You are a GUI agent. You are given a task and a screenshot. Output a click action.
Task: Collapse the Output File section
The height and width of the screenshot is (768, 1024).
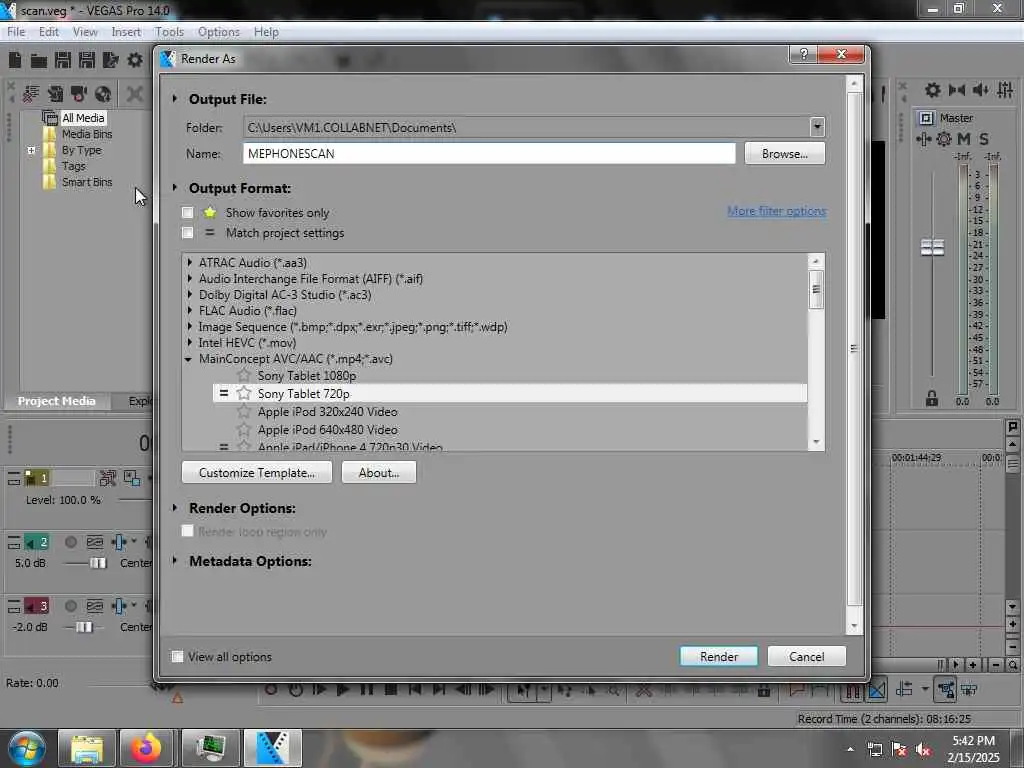click(174, 99)
